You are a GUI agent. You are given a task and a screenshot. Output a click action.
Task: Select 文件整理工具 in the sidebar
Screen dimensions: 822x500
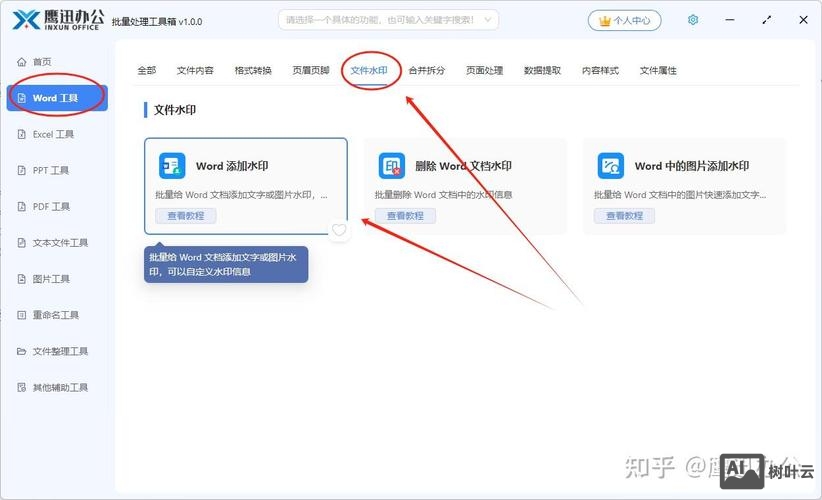click(x=58, y=351)
